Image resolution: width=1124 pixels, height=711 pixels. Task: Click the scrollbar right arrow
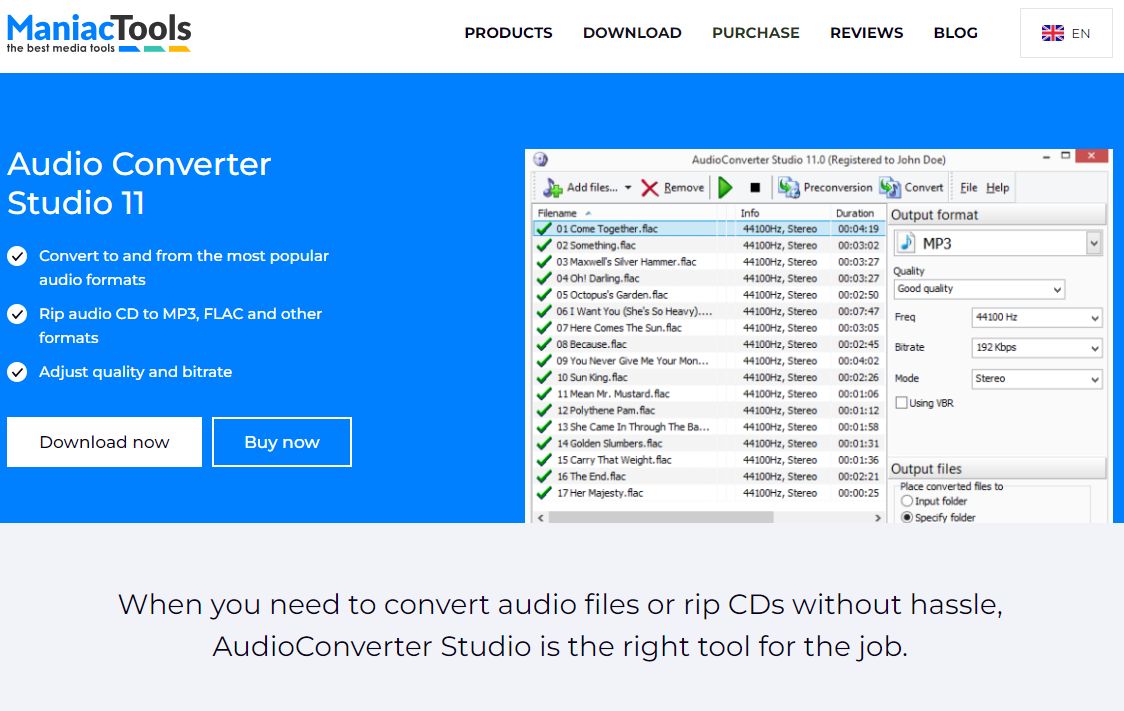[877, 517]
